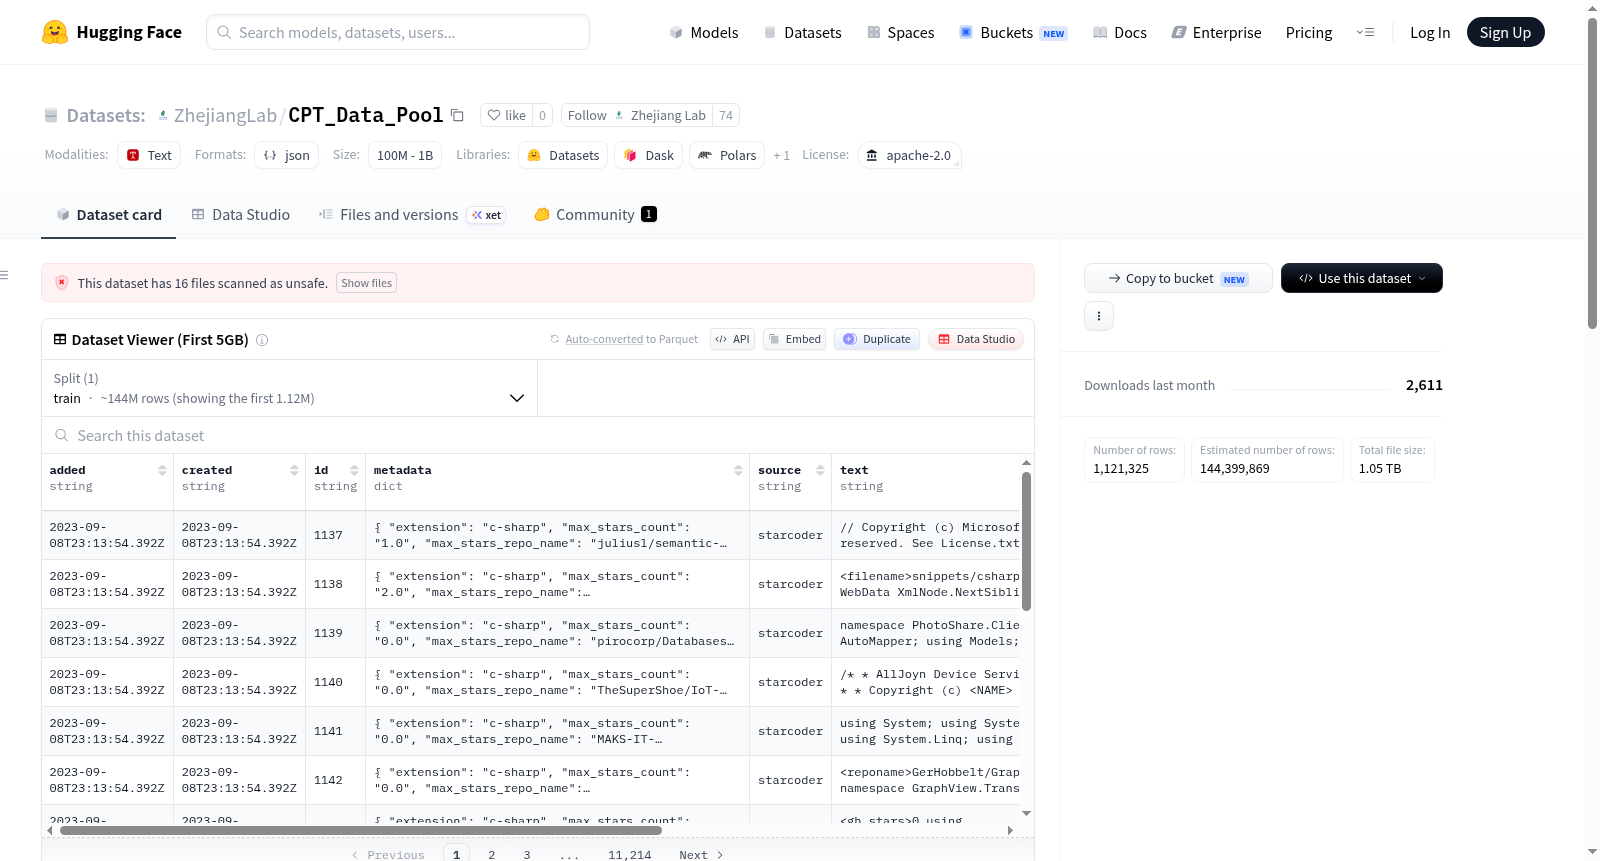
Task: Click the Embed button
Action: point(795,339)
